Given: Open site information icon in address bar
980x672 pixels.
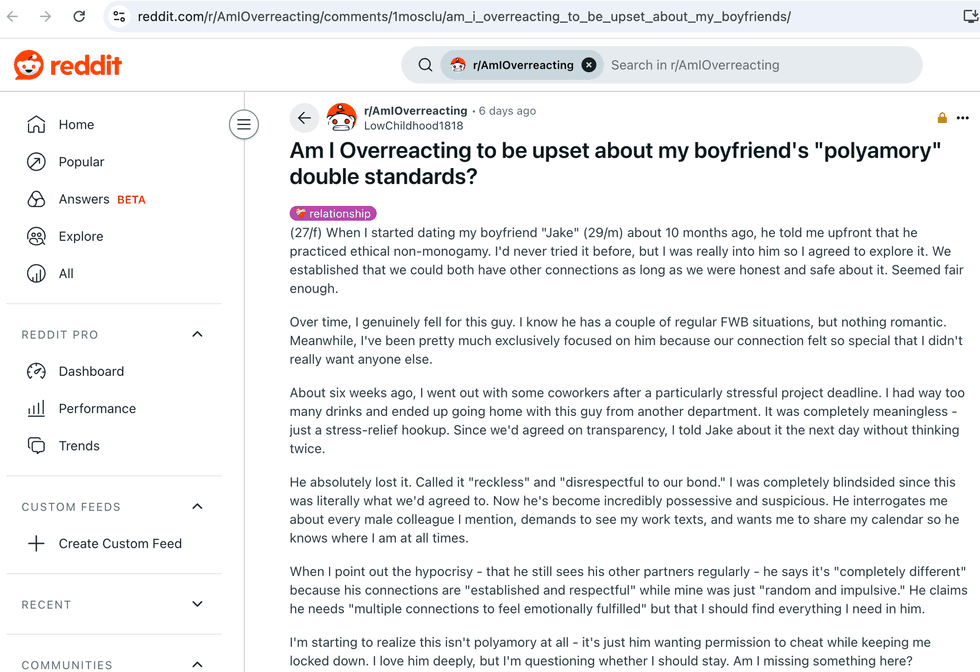Looking at the screenshot, I should tap(119, 16).
